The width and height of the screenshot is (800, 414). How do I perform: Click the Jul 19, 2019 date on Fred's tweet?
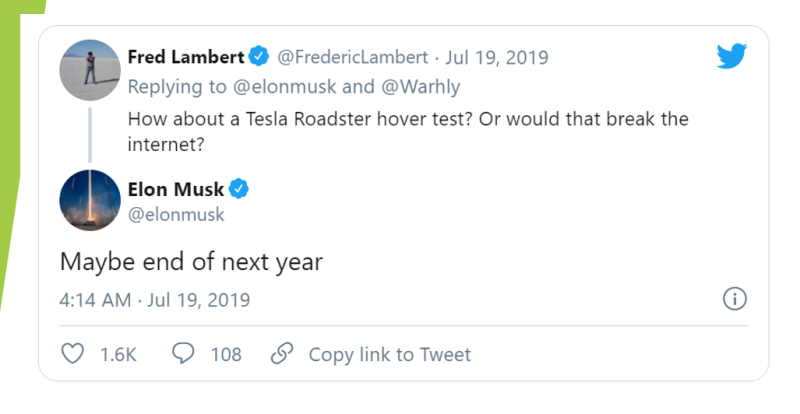(496, 57)
